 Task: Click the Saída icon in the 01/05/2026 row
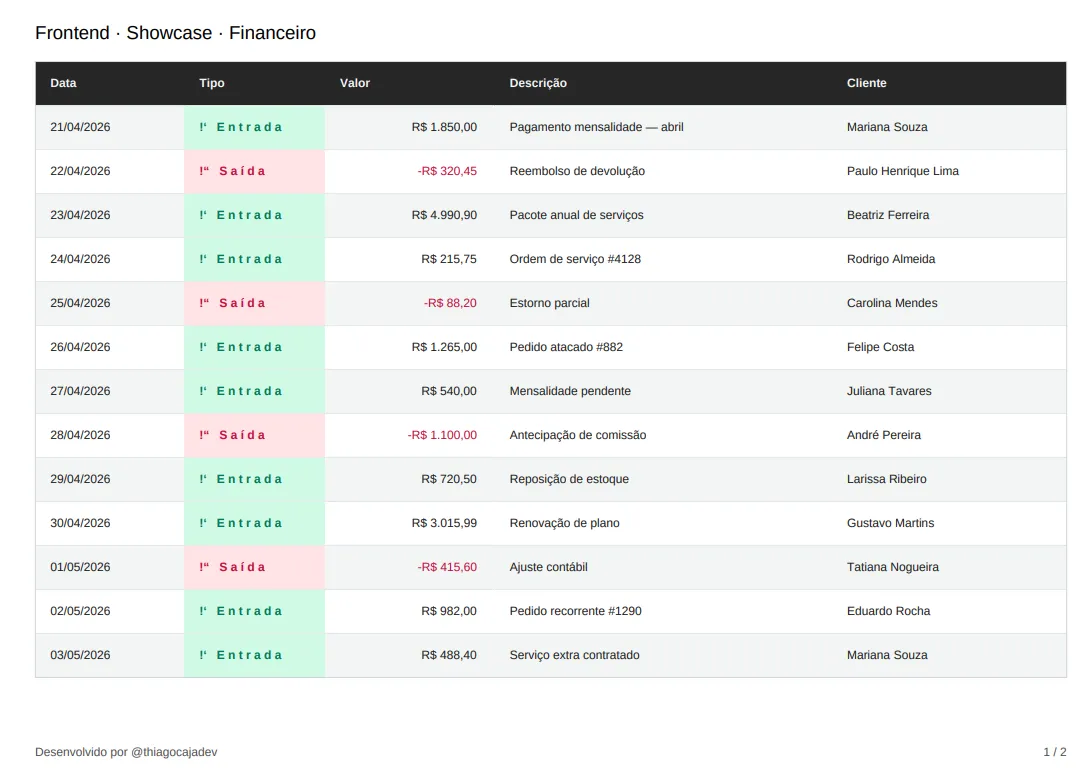click(x=205, y=567)
